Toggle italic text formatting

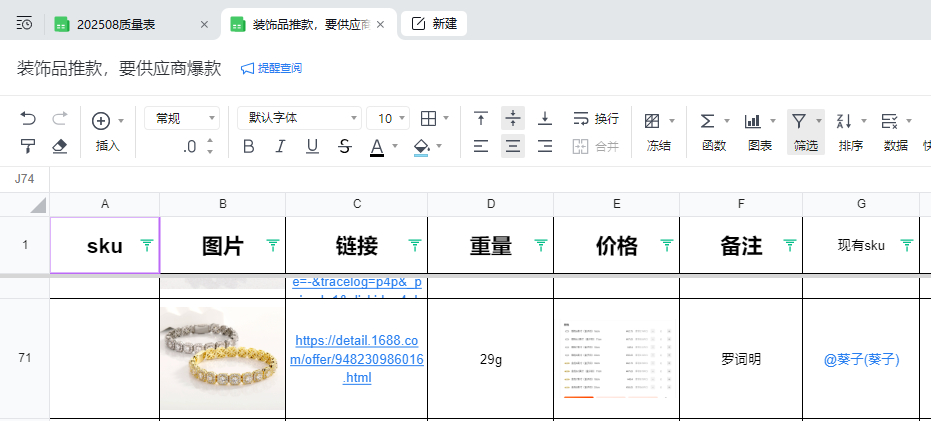281,147
